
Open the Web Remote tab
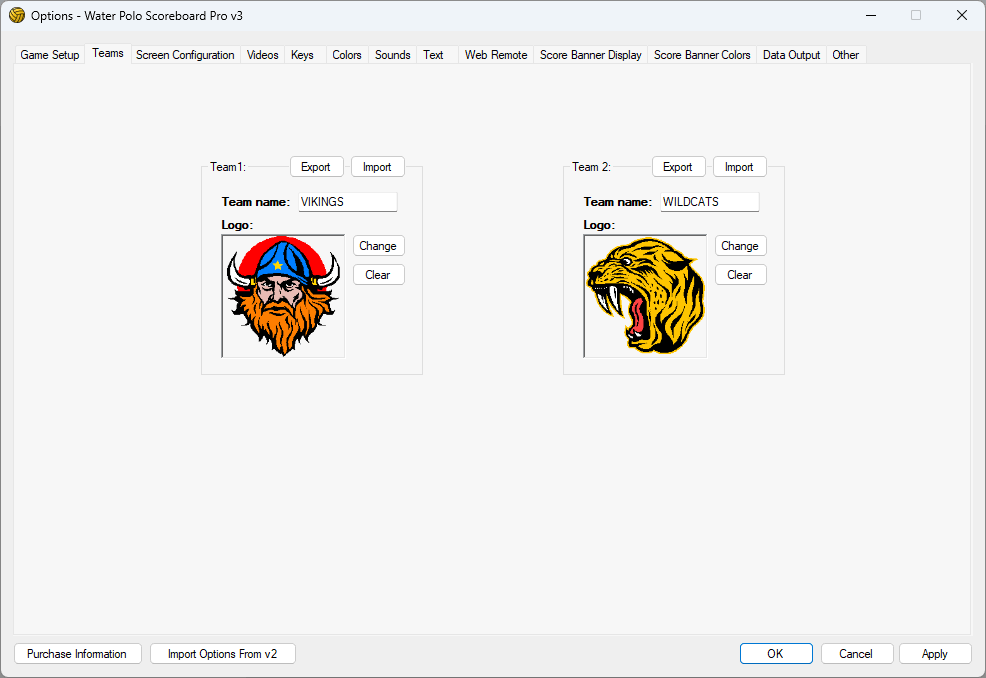click(496, 55)
